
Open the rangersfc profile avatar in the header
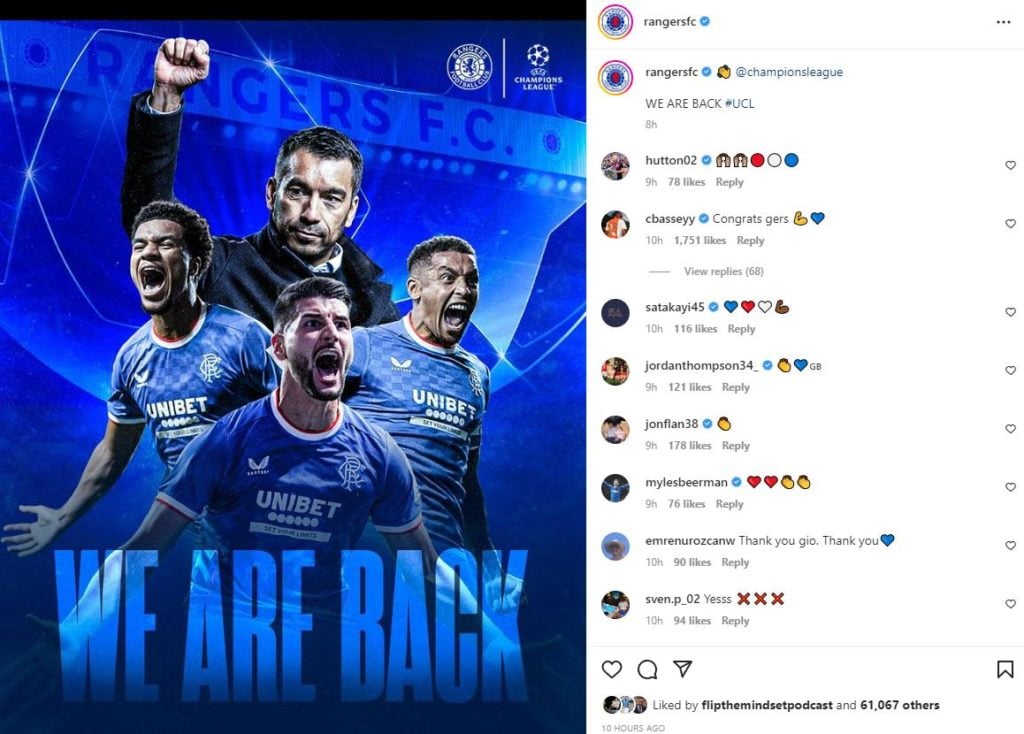(x=615, y=22)
